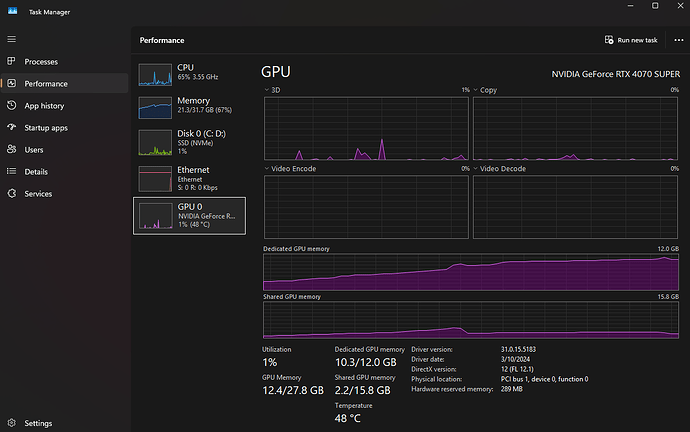This screenshot has height=432, width=690.
Task: Open the hamburger navigation menu
Action: (x=12, y=39)
